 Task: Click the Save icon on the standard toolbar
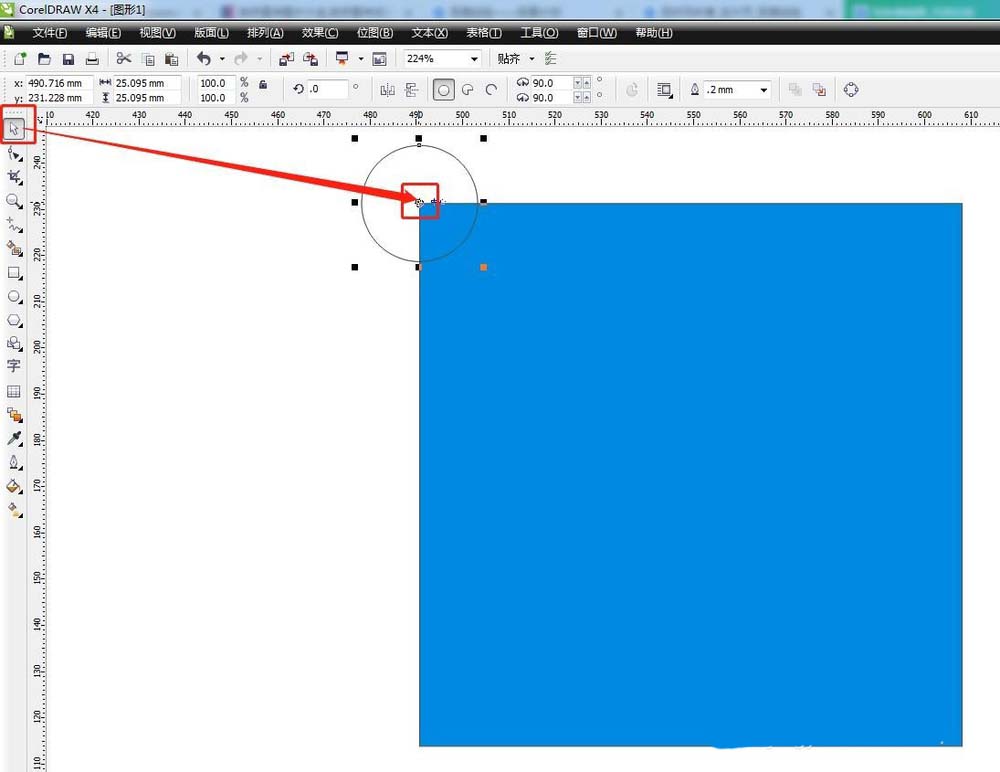click(68, 58)
